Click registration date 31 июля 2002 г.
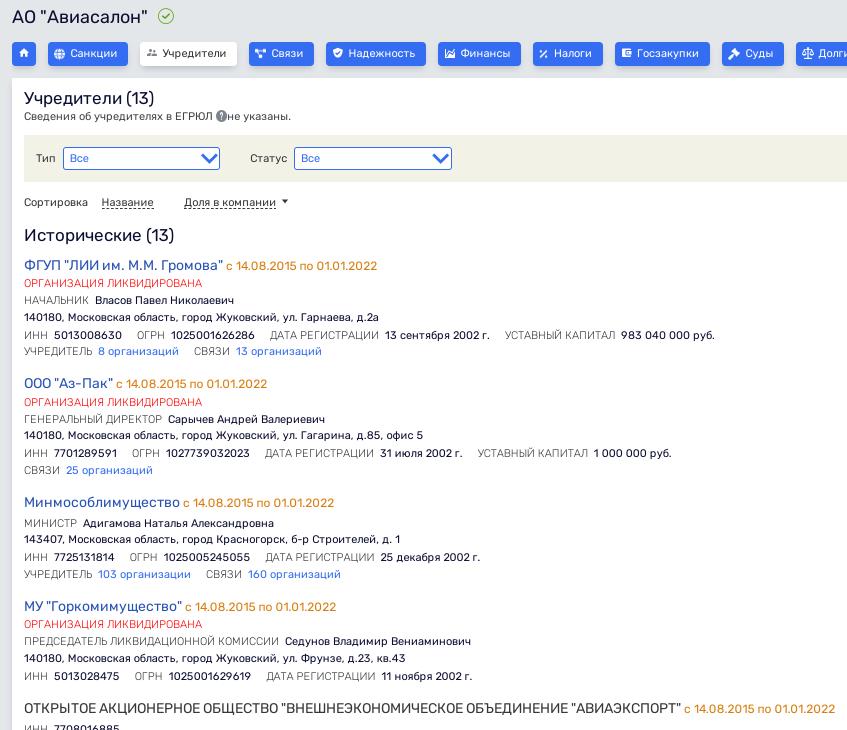 [421, 453]
